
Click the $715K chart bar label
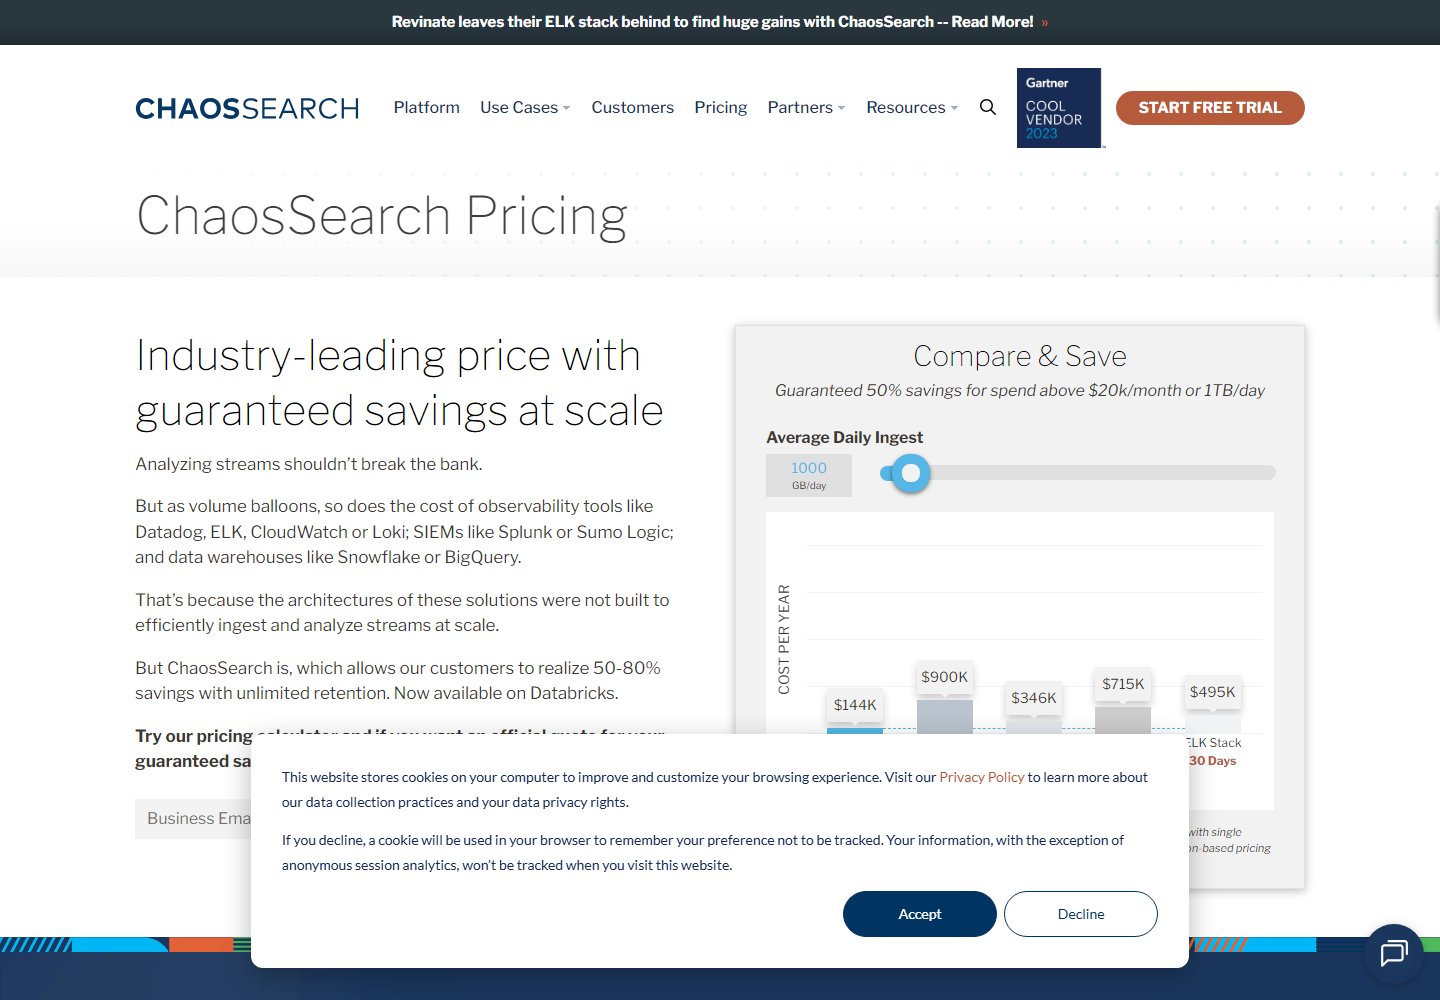(1123, 684)
